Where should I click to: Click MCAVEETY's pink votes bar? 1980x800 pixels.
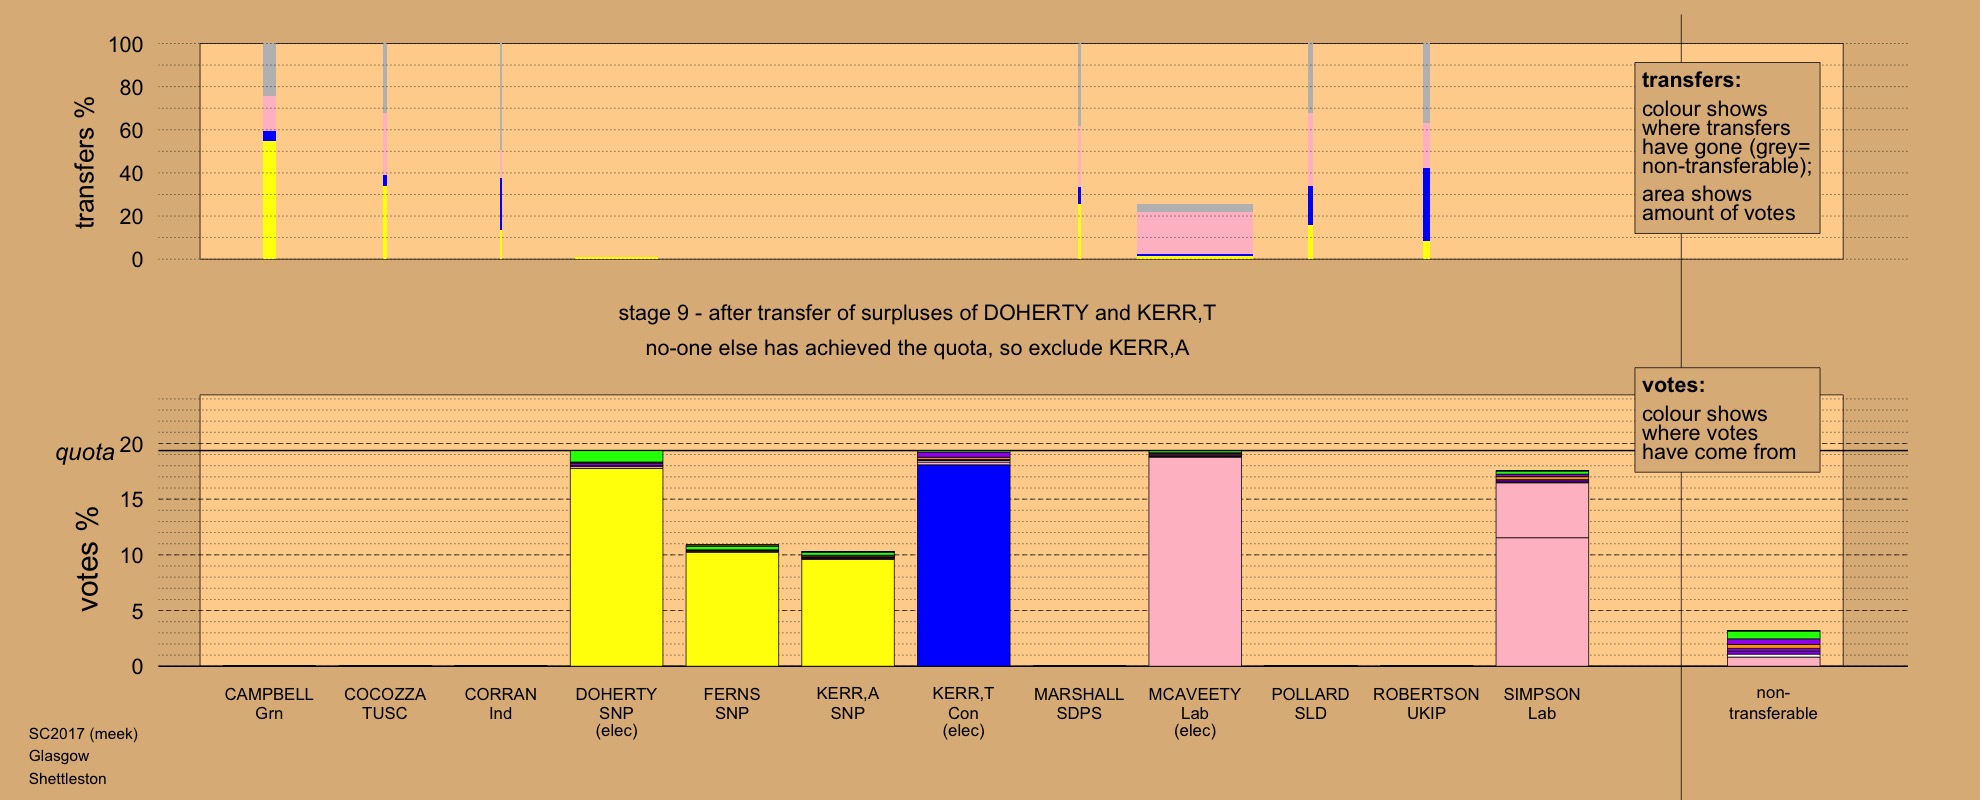[1194, 561]
